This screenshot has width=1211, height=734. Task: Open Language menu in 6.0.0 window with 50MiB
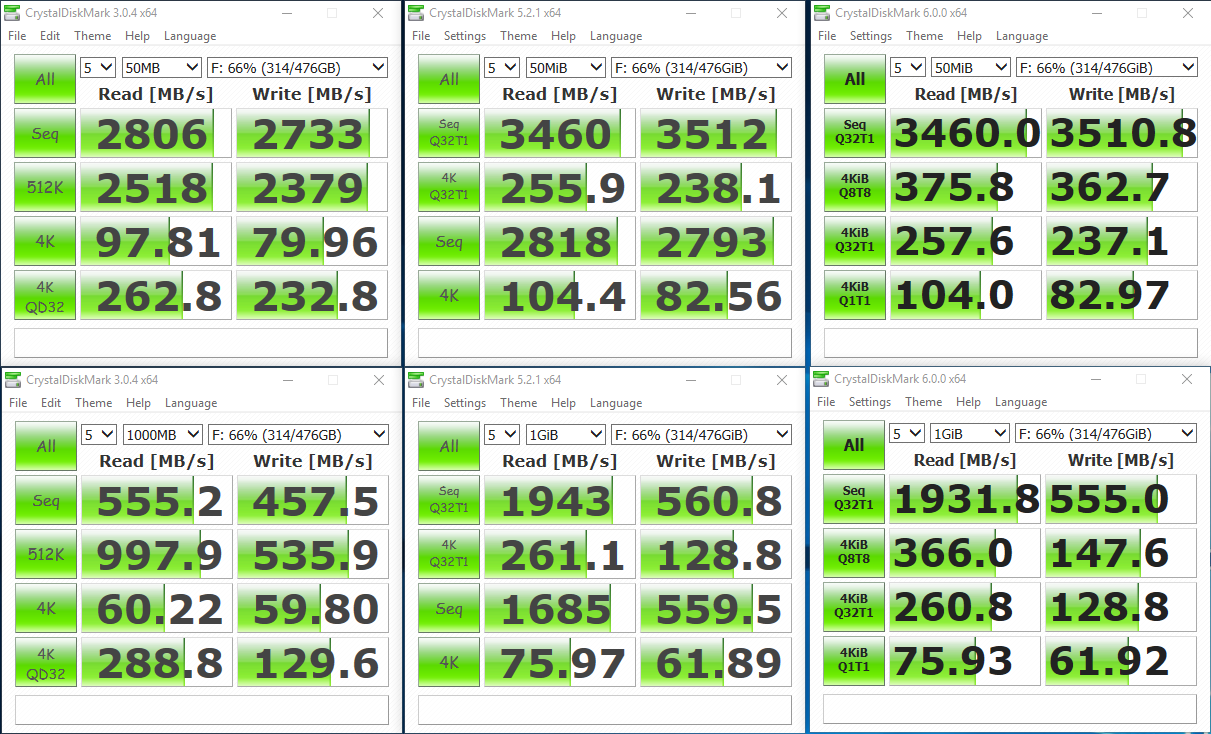[x=1021, y=36]
